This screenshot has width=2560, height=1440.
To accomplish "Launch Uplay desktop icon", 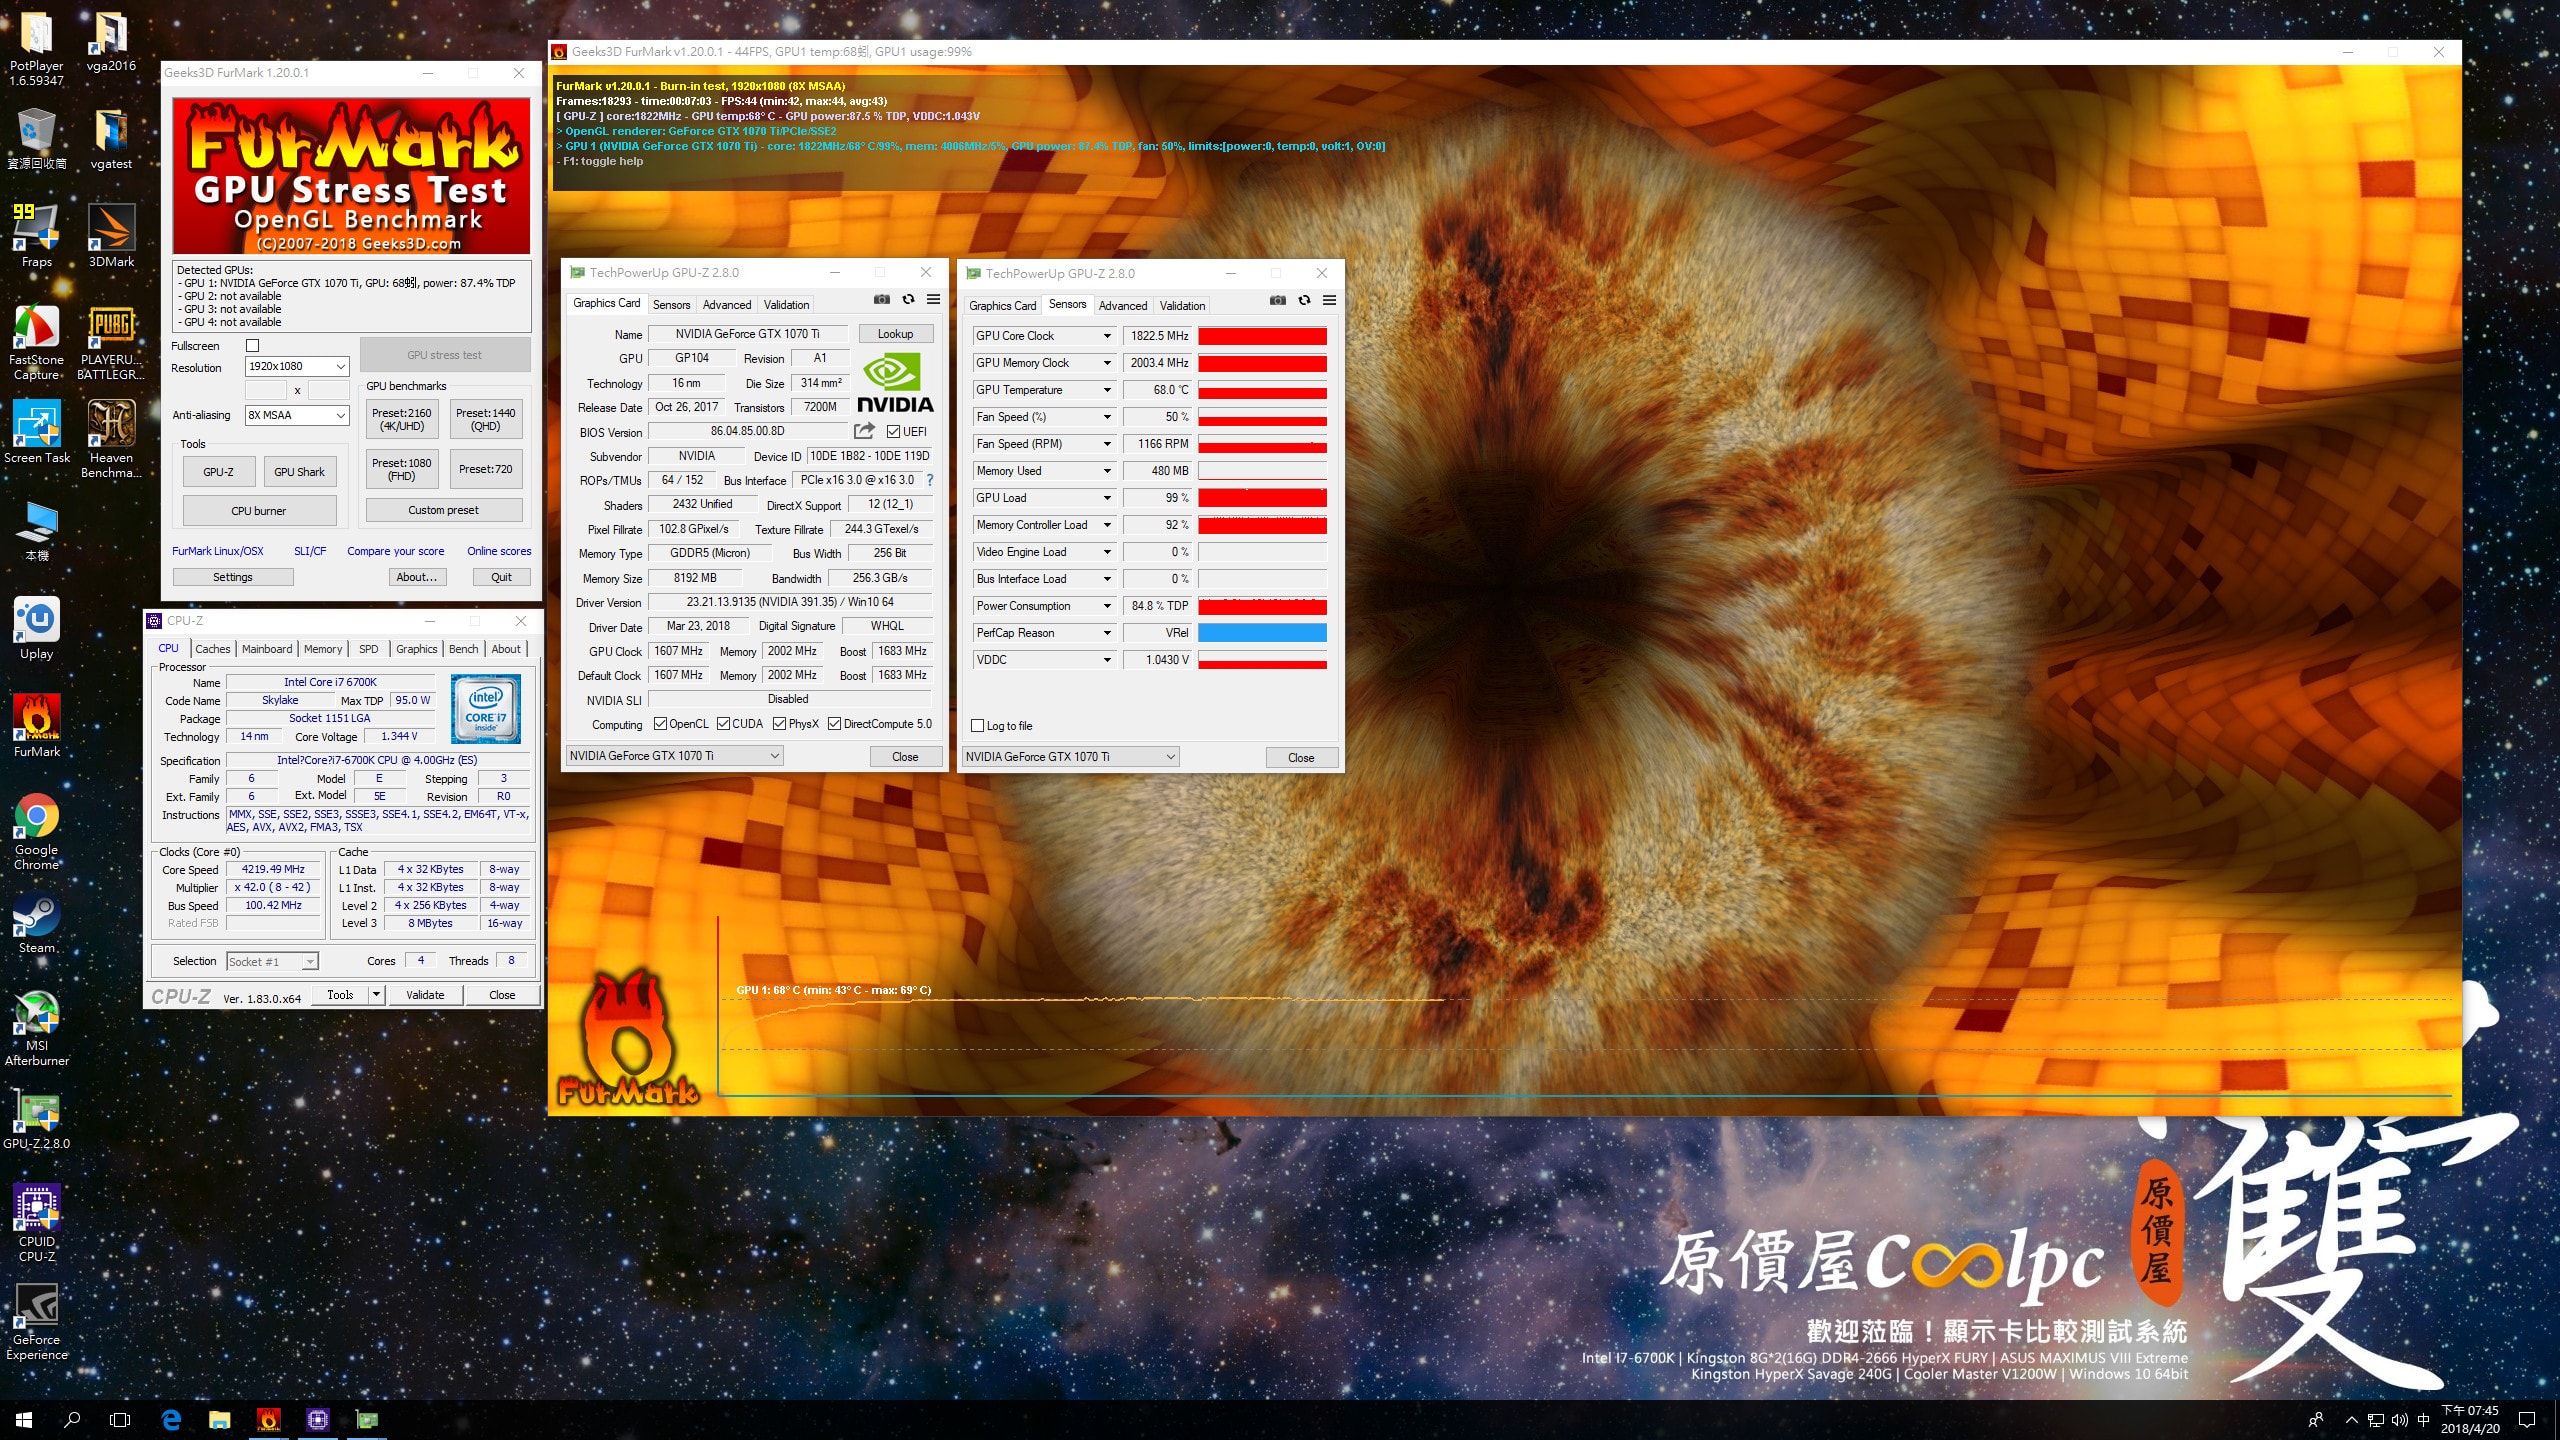I will coord(37,628).
